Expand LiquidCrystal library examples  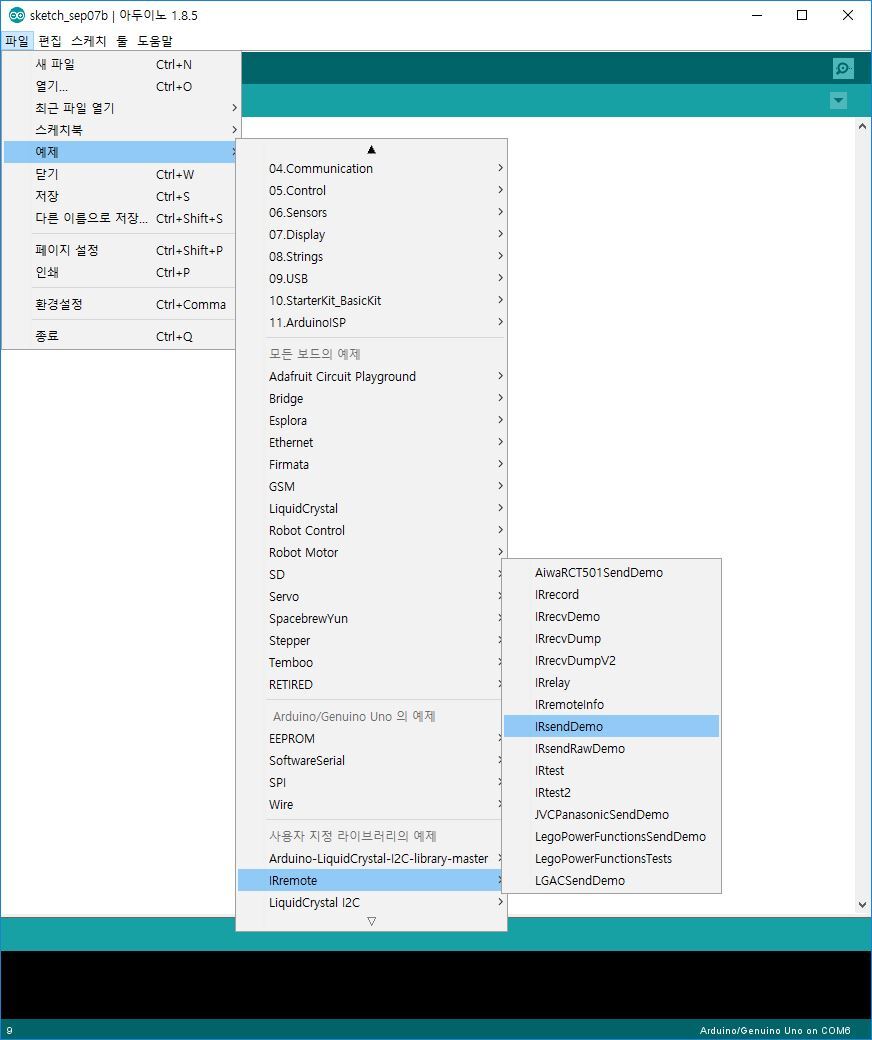pos(371,508)
